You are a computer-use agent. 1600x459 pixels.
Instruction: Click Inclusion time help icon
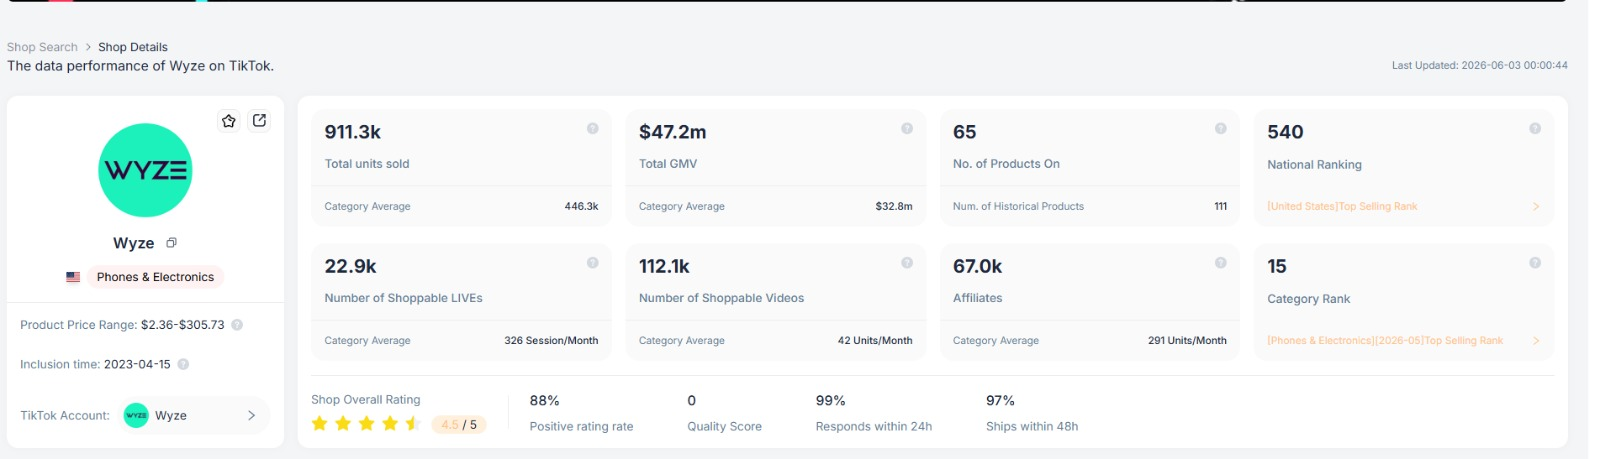[183, 364]
